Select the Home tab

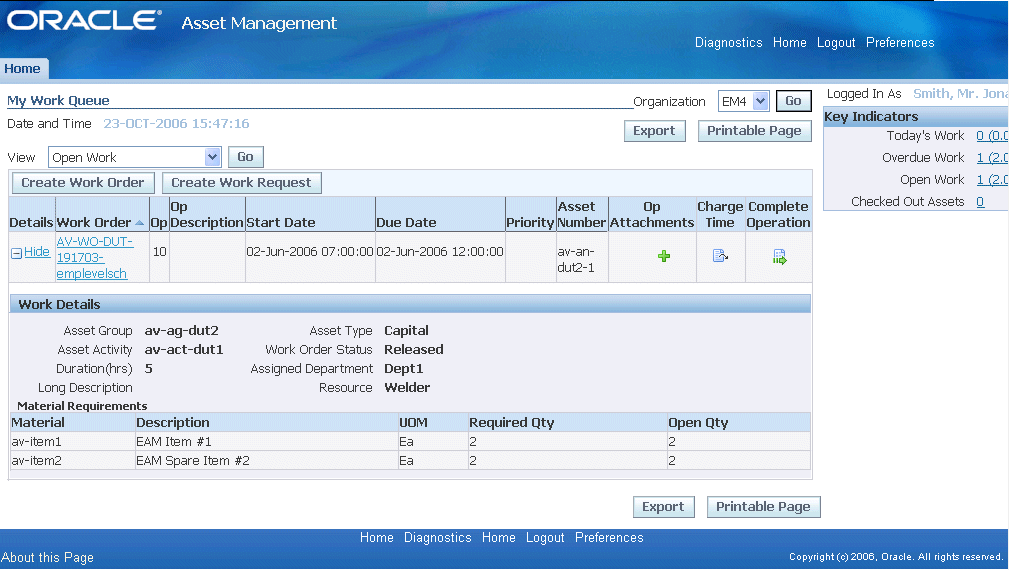tap(23, 69)
